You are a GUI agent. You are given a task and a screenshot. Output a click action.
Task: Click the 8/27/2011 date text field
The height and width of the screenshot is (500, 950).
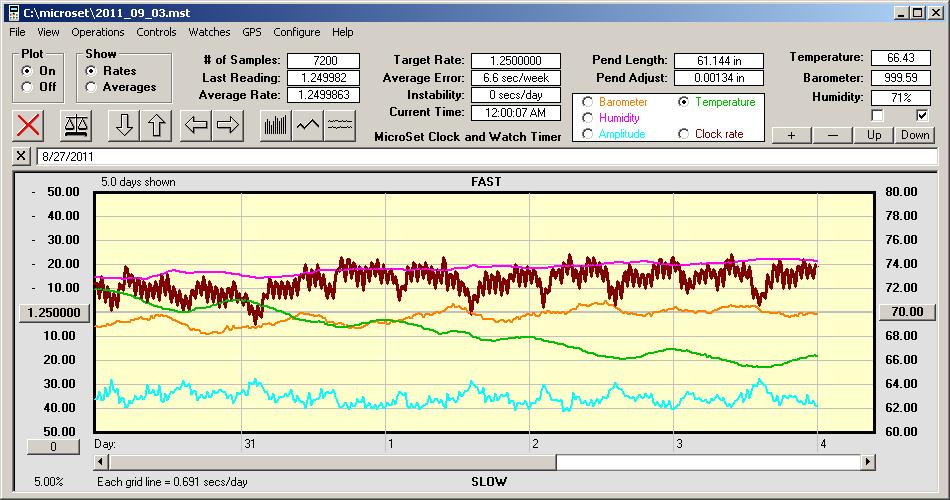click(487, 156)
